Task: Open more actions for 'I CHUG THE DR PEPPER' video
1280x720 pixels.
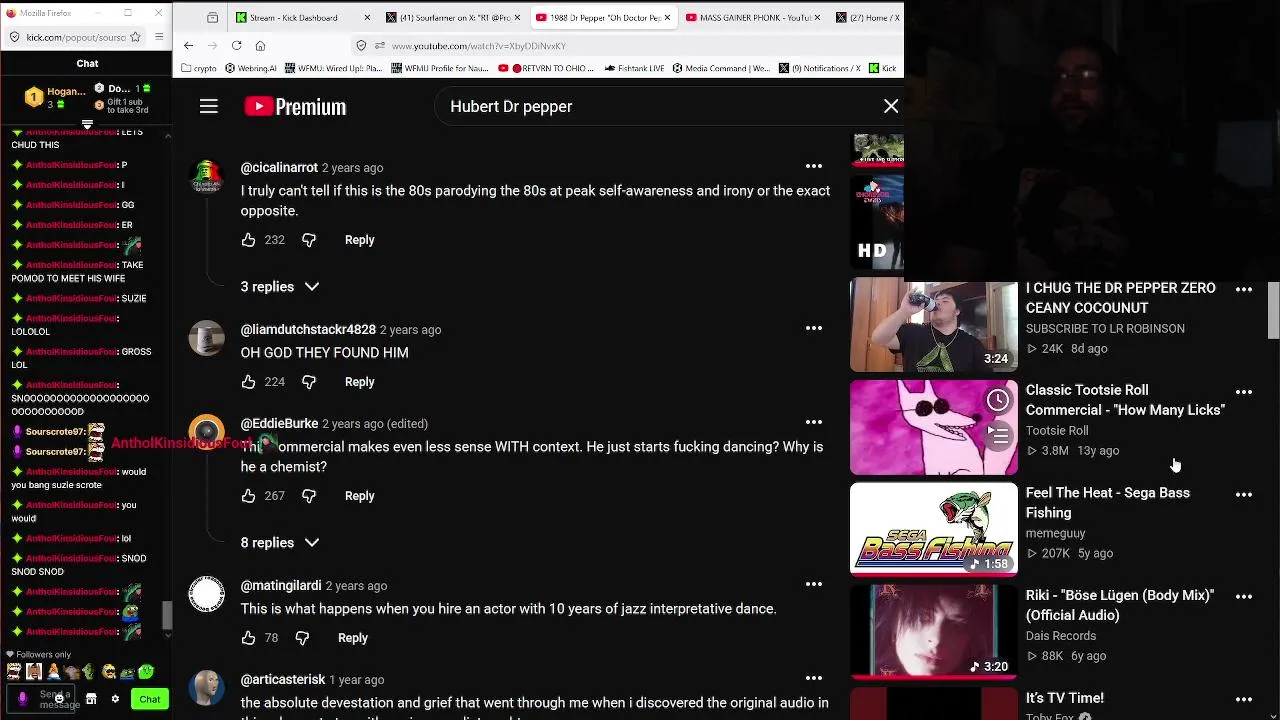Action: (x=1244, y=290)
